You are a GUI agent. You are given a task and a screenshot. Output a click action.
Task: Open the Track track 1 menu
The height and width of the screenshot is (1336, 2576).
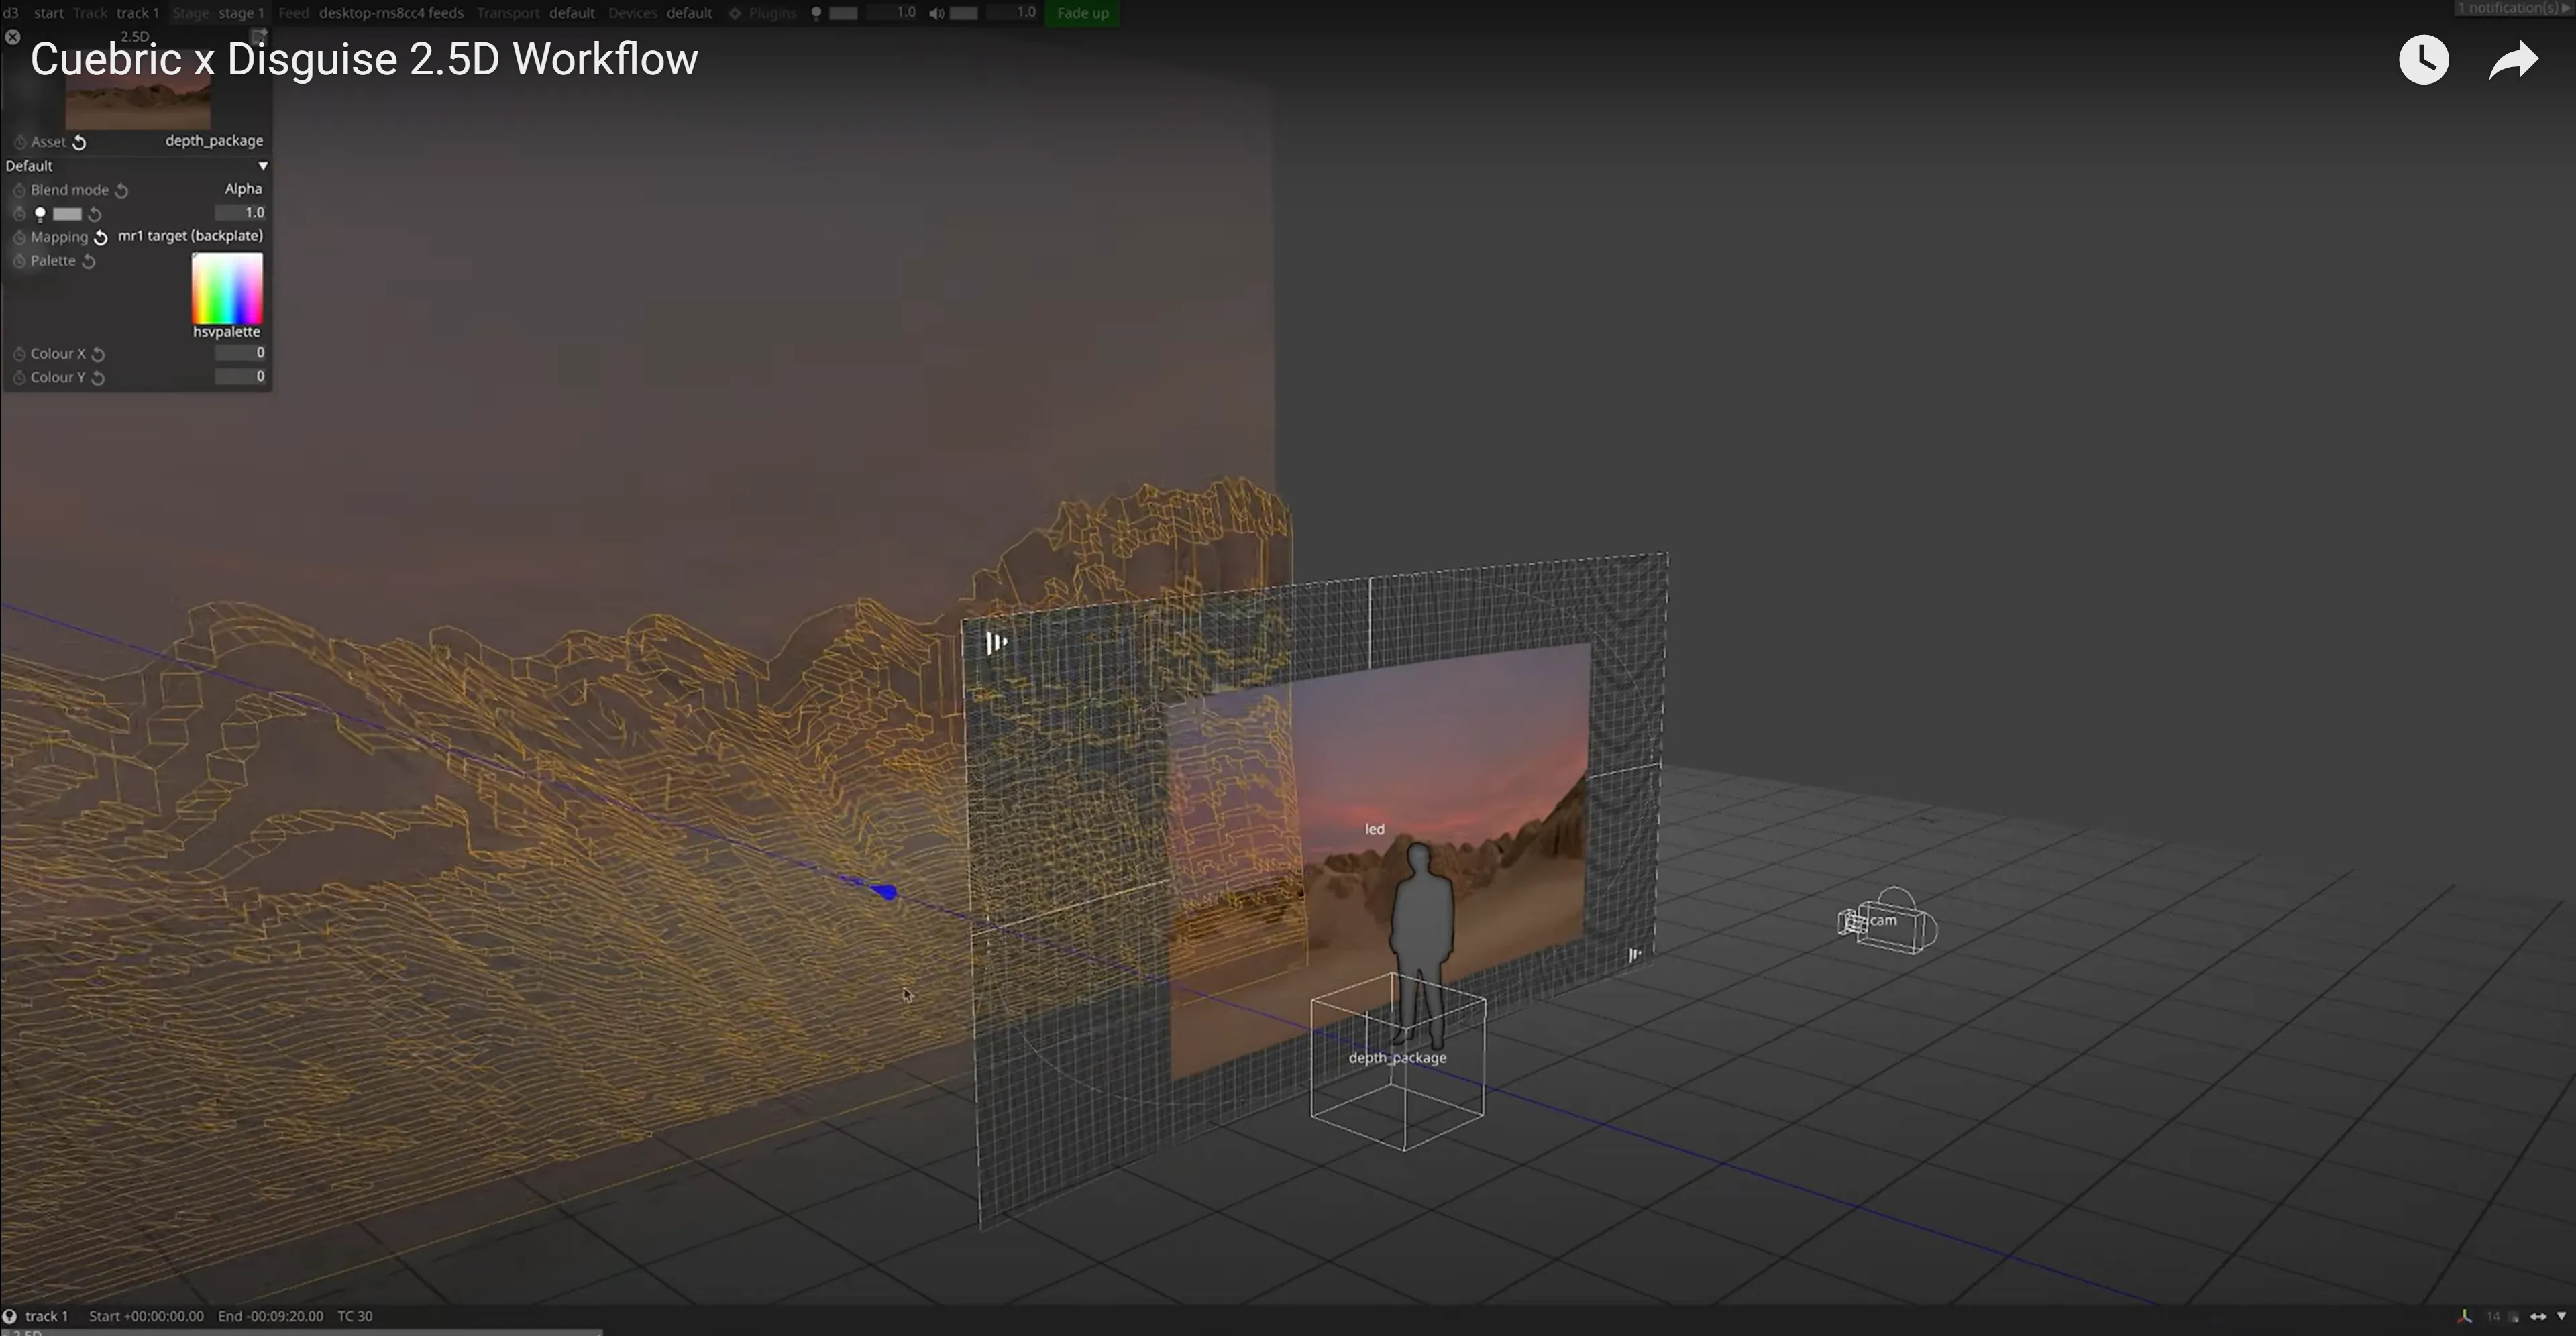(116, 13)
